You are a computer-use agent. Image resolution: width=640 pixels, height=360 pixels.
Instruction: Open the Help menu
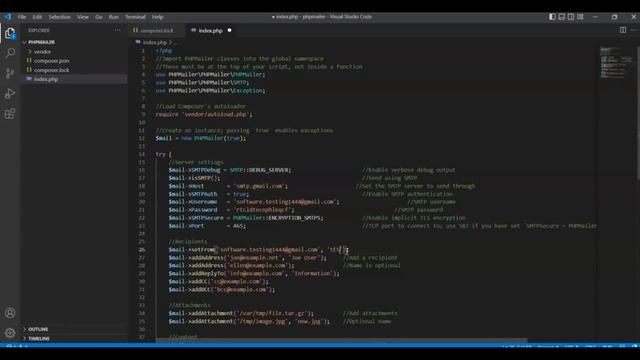coord(158,17)
